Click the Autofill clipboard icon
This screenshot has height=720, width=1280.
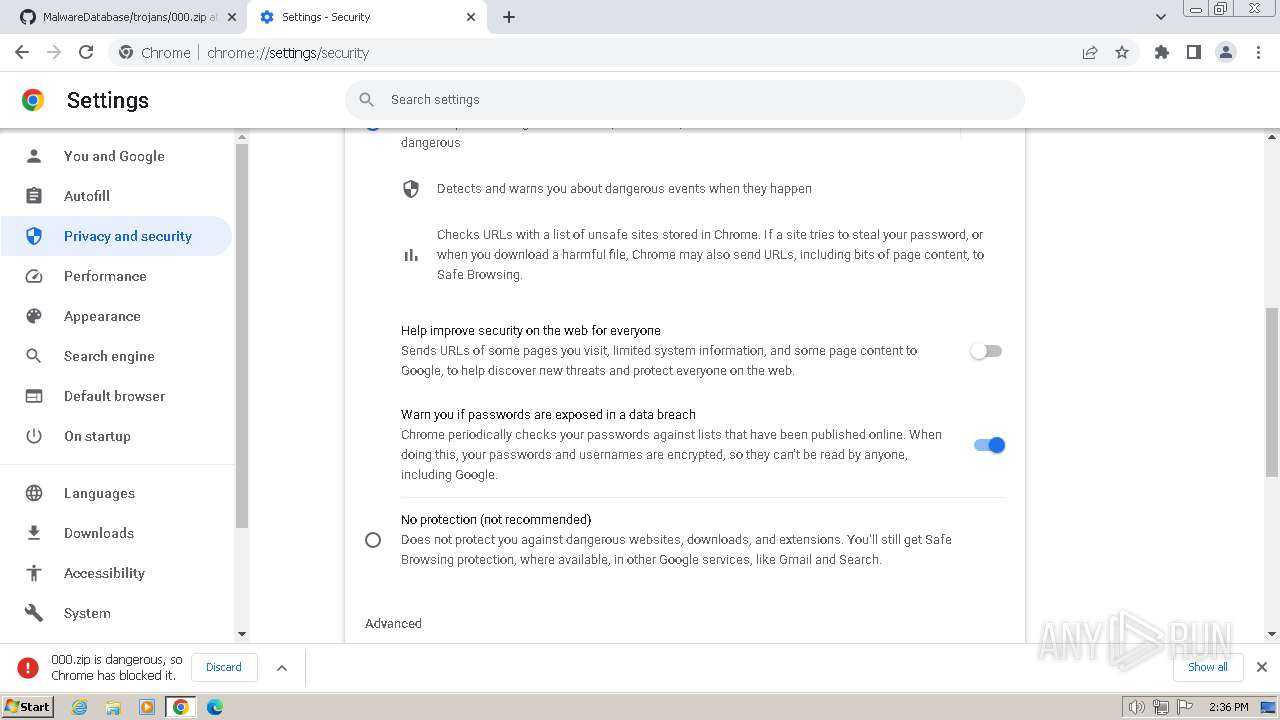(x=34, y=196)
